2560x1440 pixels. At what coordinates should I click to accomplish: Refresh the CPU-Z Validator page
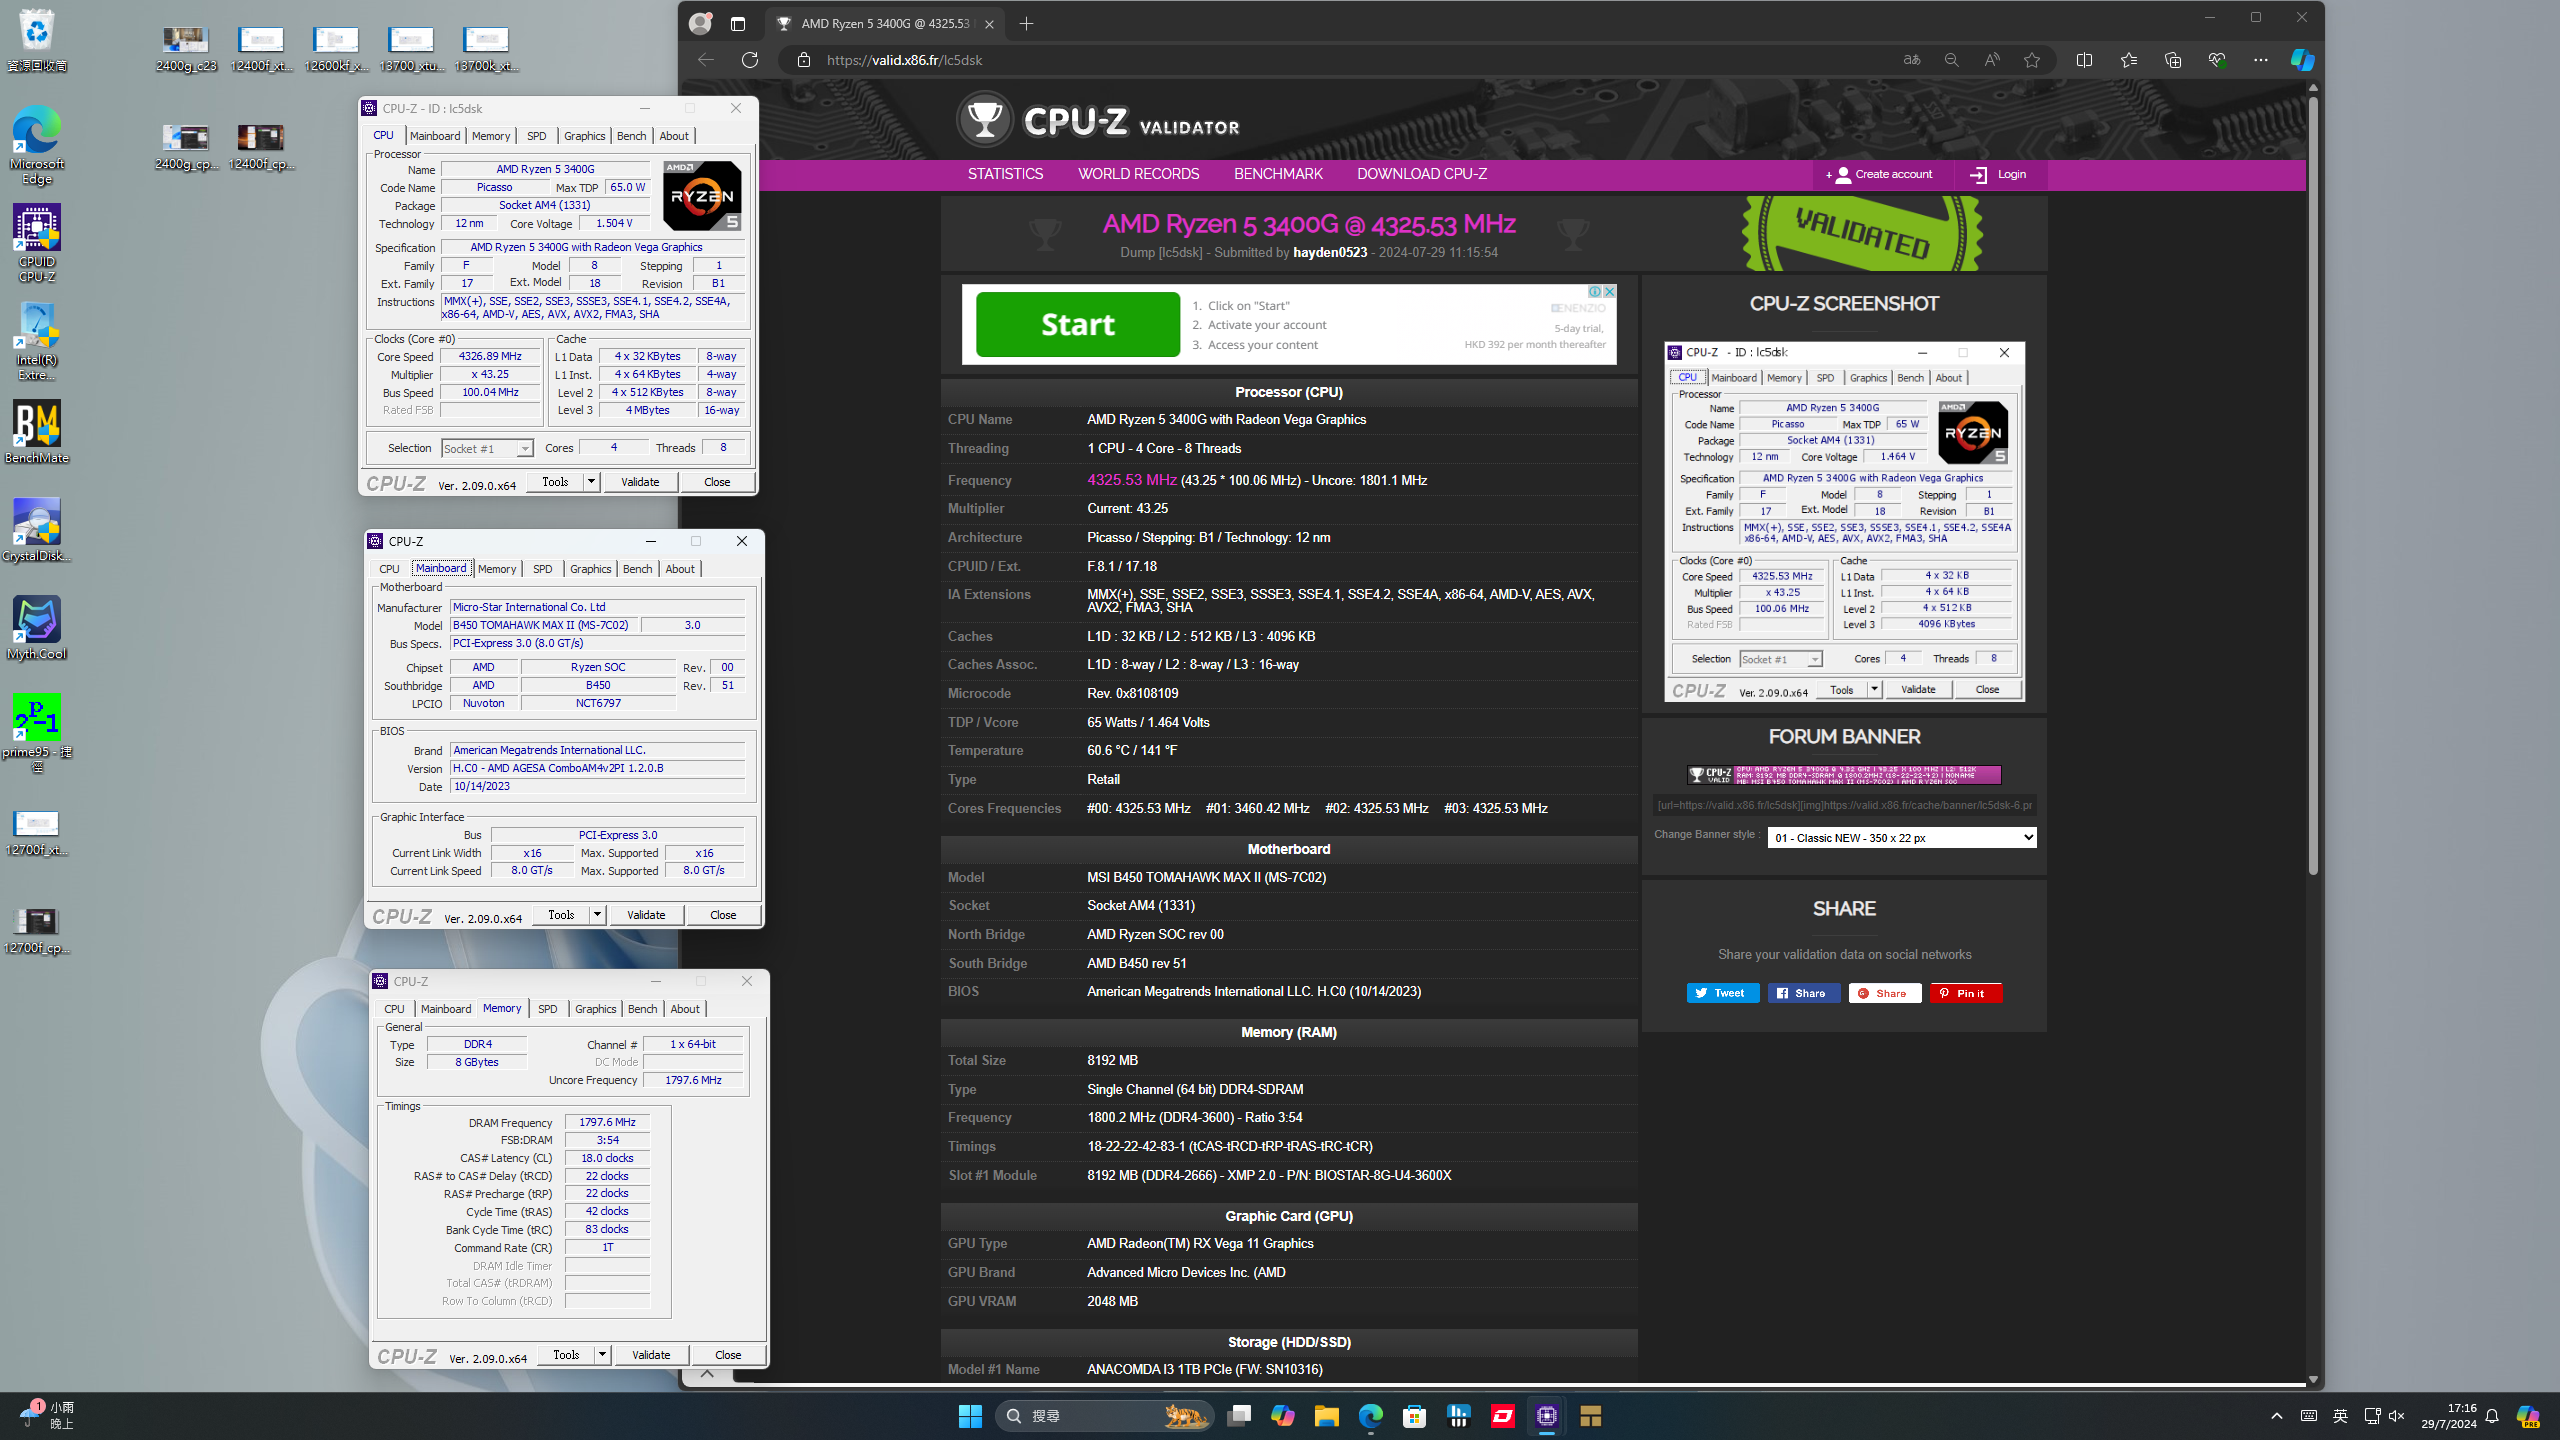[750, 60]
